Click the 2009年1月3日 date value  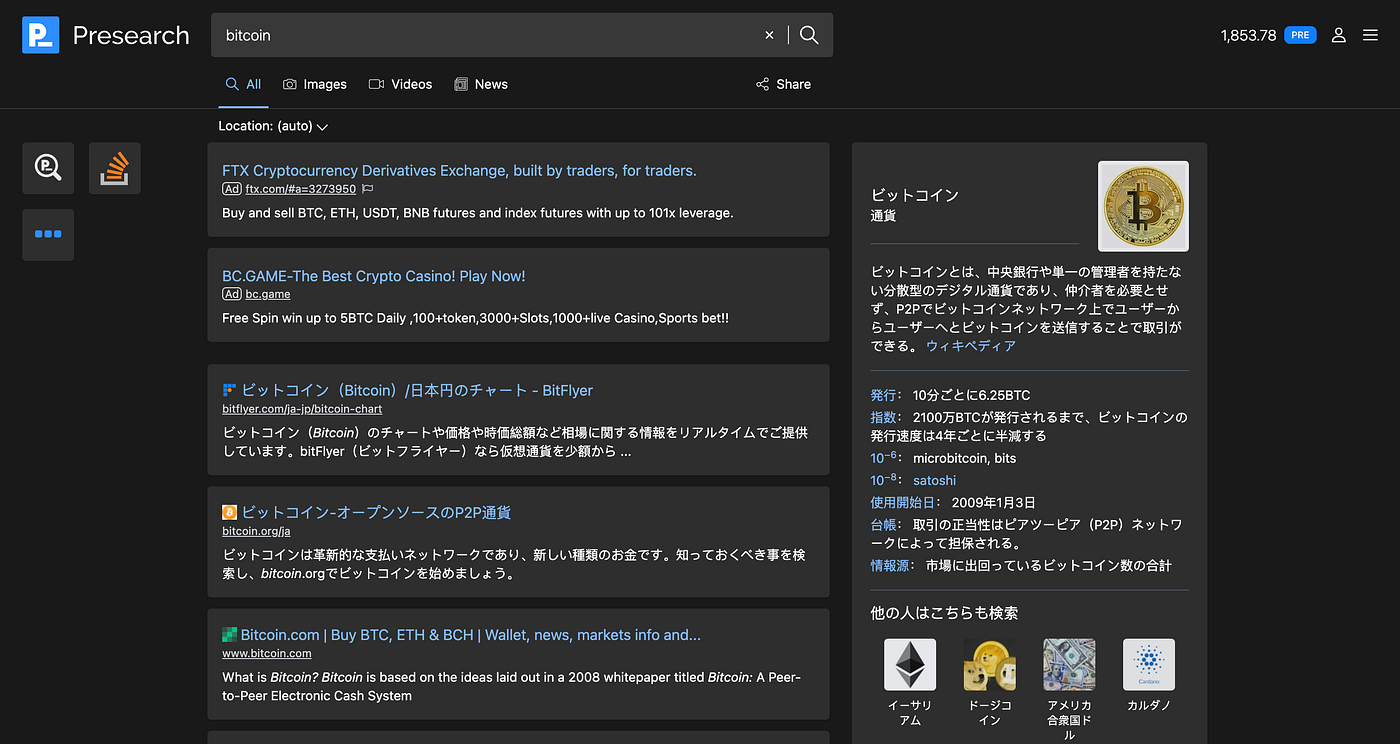coord(994,502)
